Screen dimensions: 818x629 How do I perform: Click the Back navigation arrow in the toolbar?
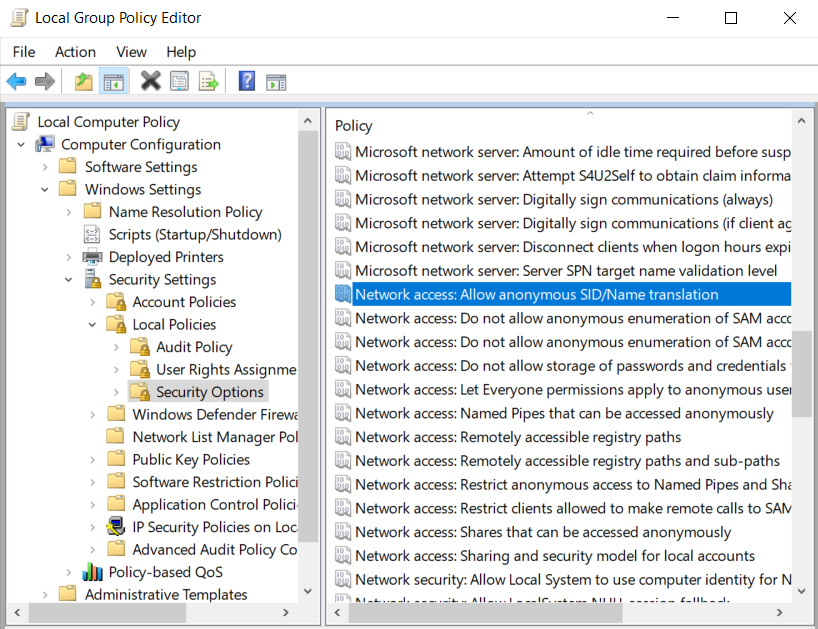pyautogui.click(x=16, y=80)
